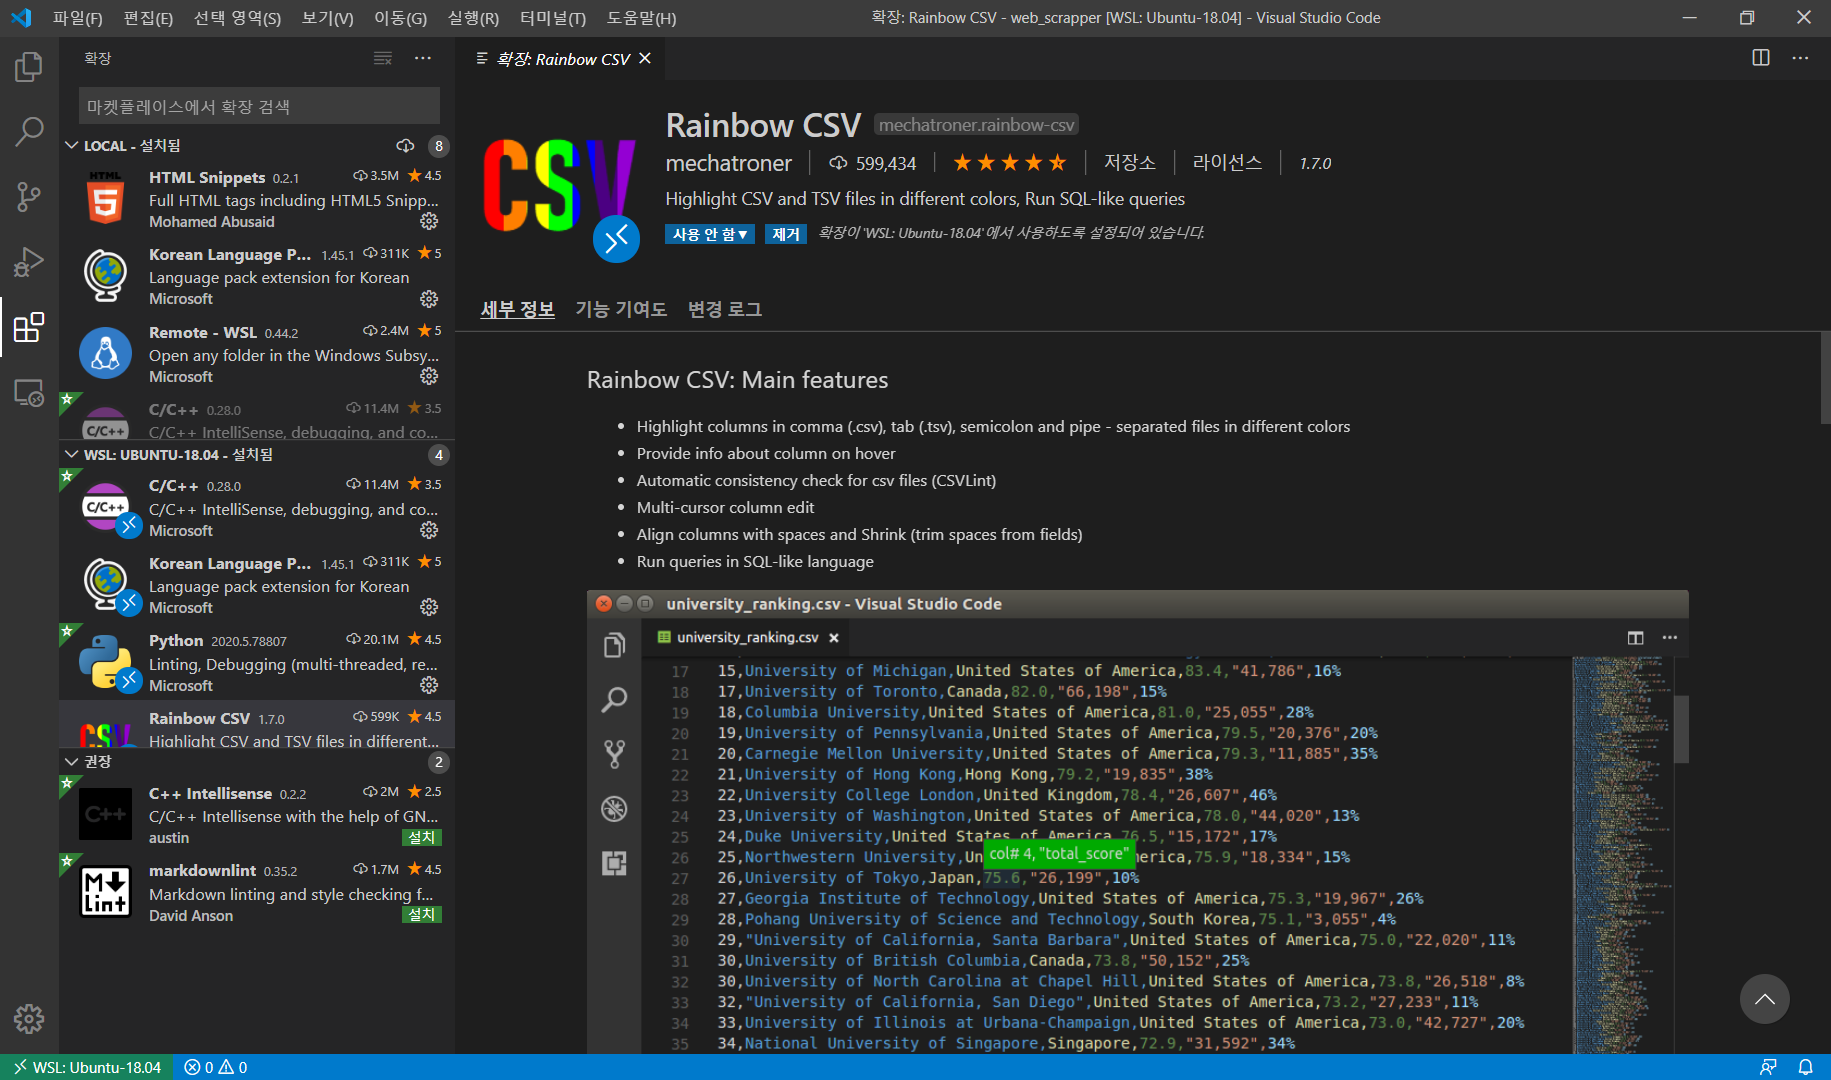Screen dimensions: 1831x1080
Task: Open the 저장소 repository link
Action: pyautogui.click(x=1129, y=162)
